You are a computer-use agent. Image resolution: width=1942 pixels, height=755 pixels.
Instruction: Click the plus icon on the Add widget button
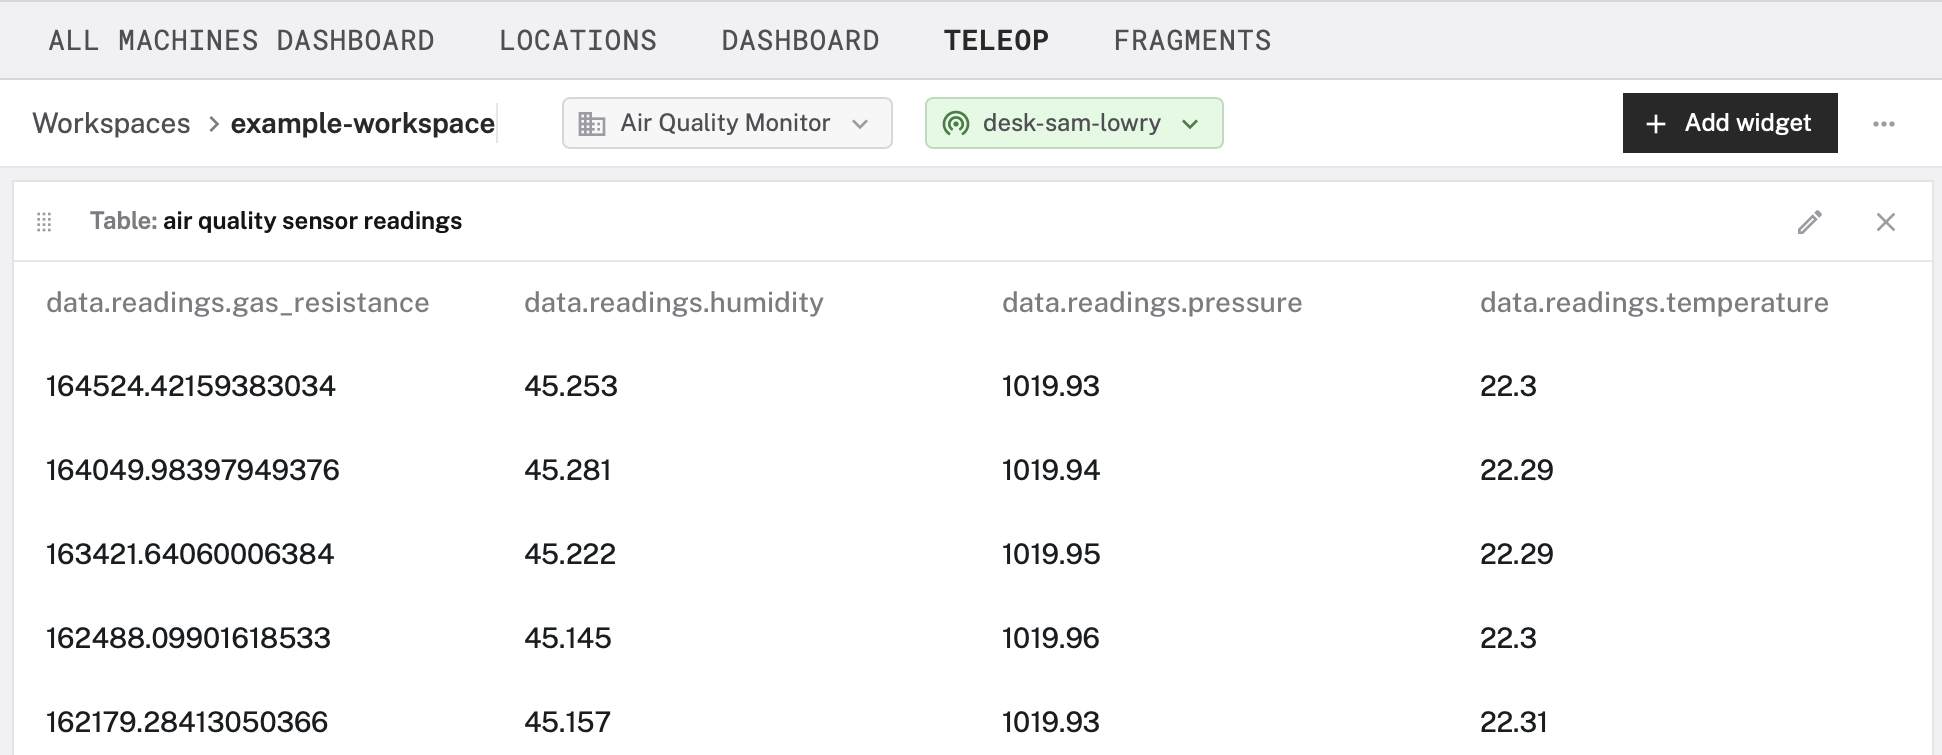[x=1655, y=123]
